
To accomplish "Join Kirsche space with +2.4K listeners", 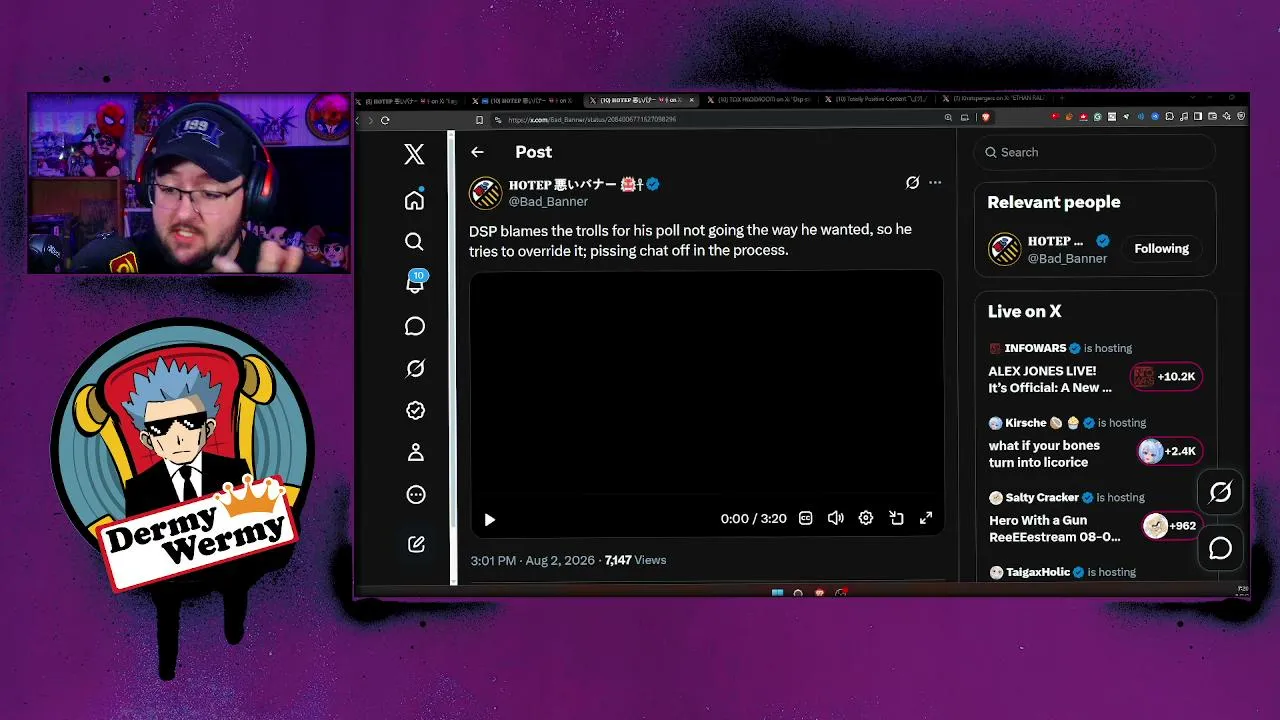I will click(1169, 451).
